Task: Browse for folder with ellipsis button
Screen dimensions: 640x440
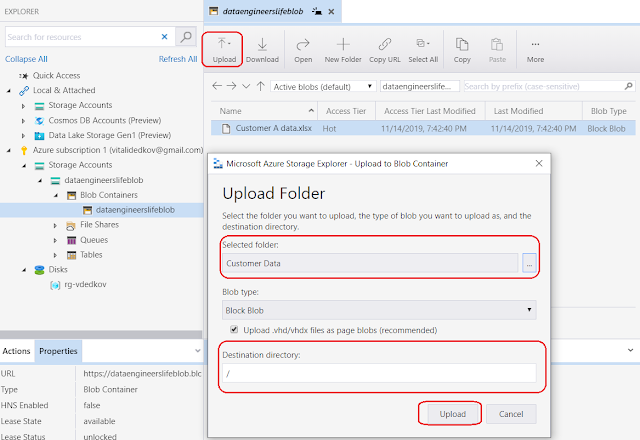Action: click(529, 263)
